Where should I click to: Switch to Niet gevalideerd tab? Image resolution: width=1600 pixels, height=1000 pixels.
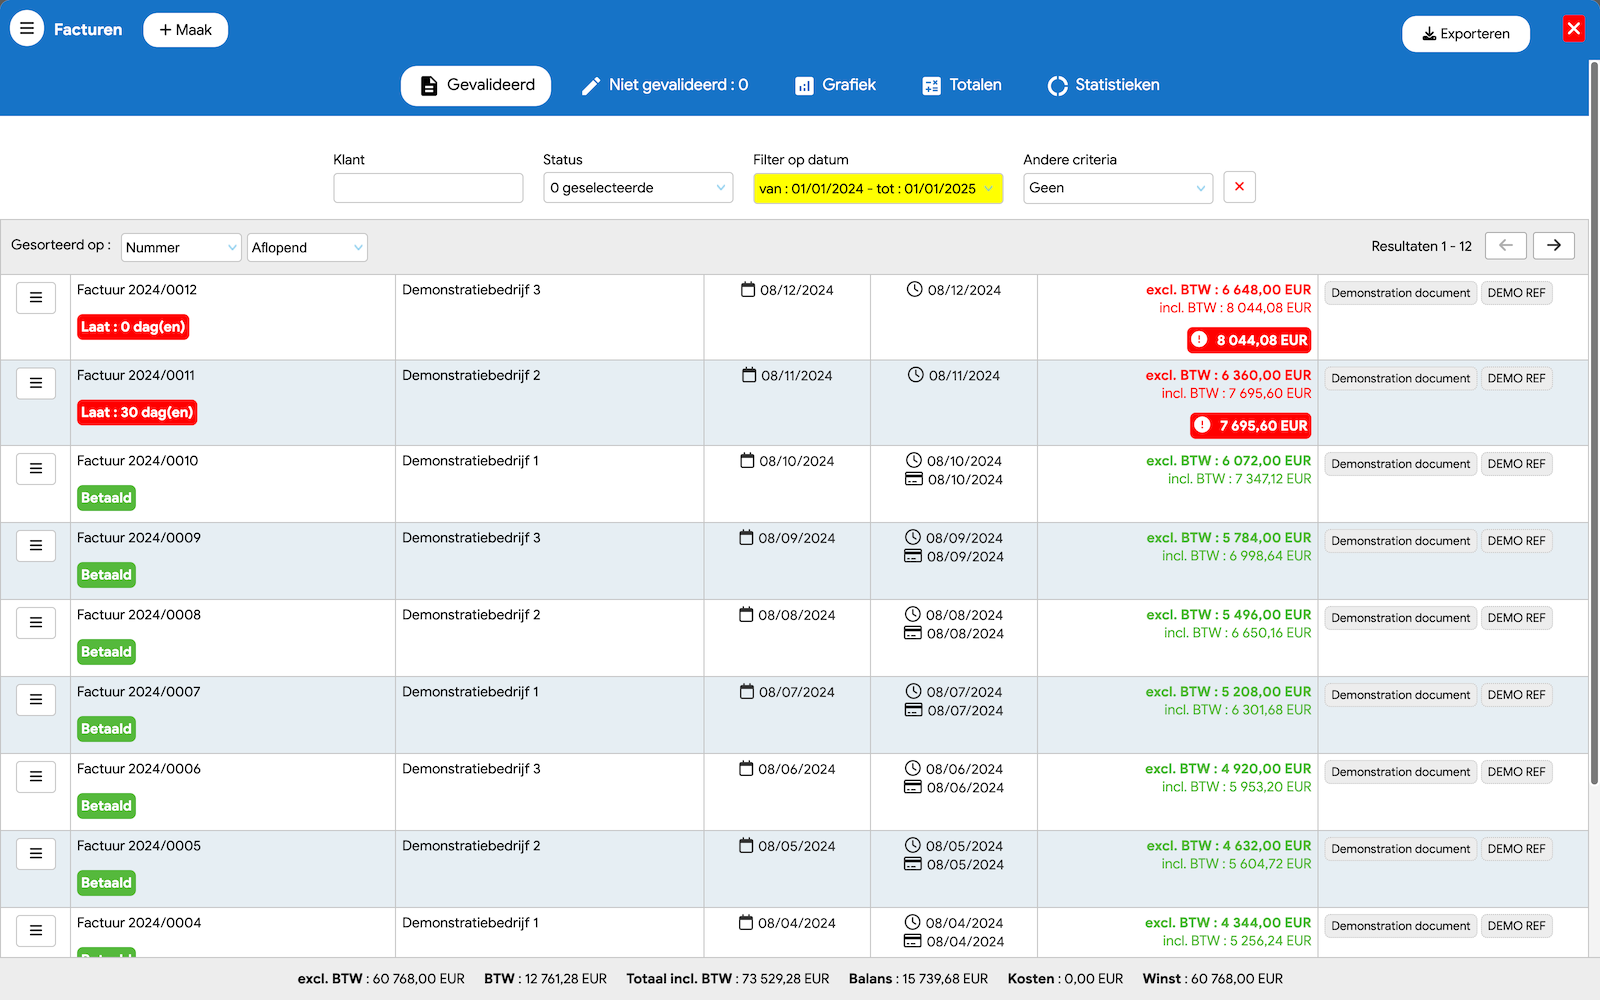pos(665,85)
